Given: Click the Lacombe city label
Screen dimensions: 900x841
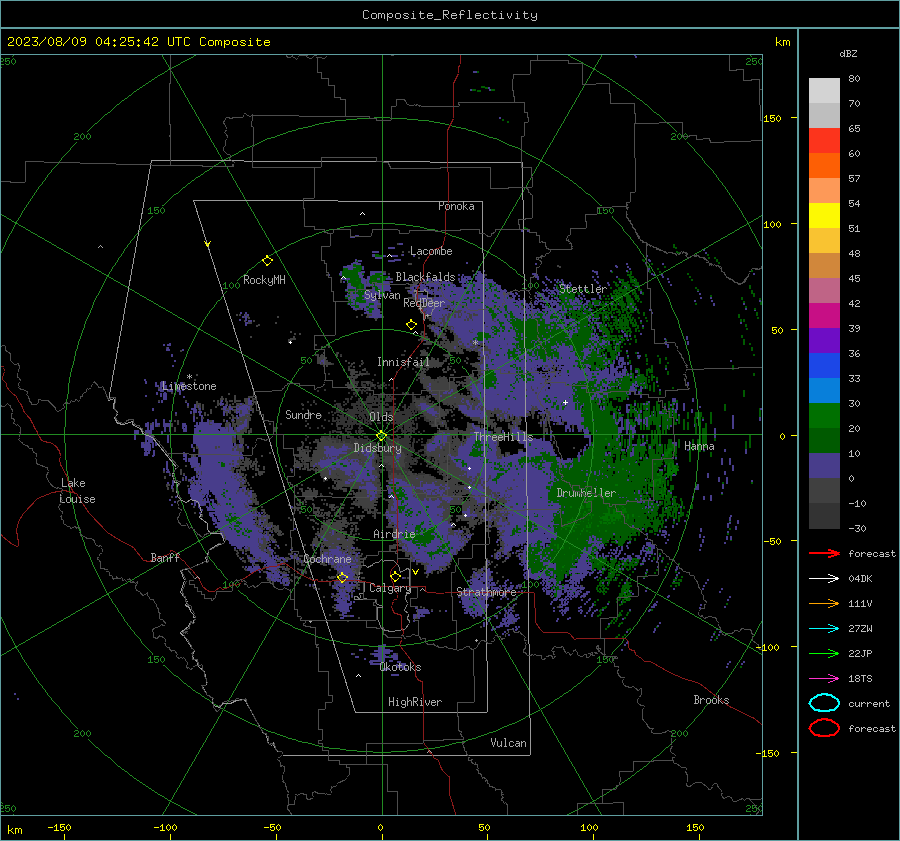Looking at the screenshot, I should point(431,251).
